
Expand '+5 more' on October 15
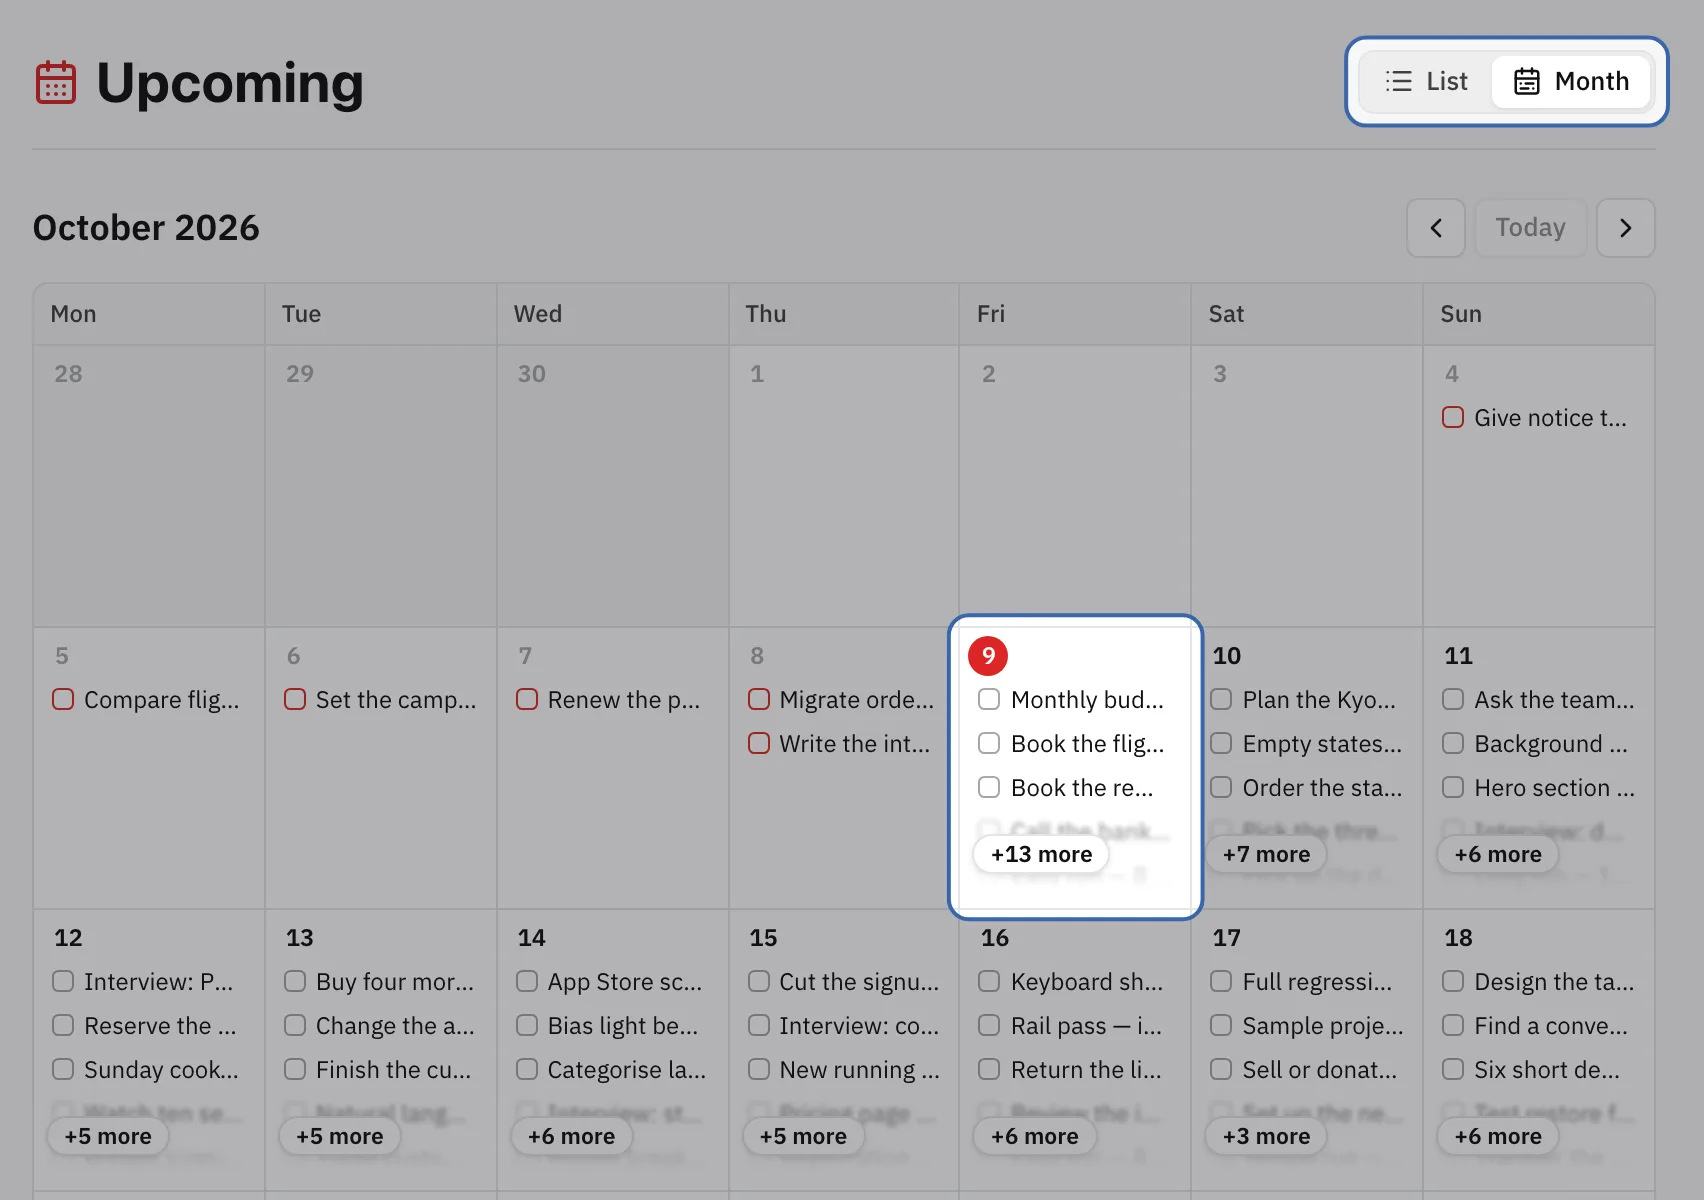pos(803,1136)
